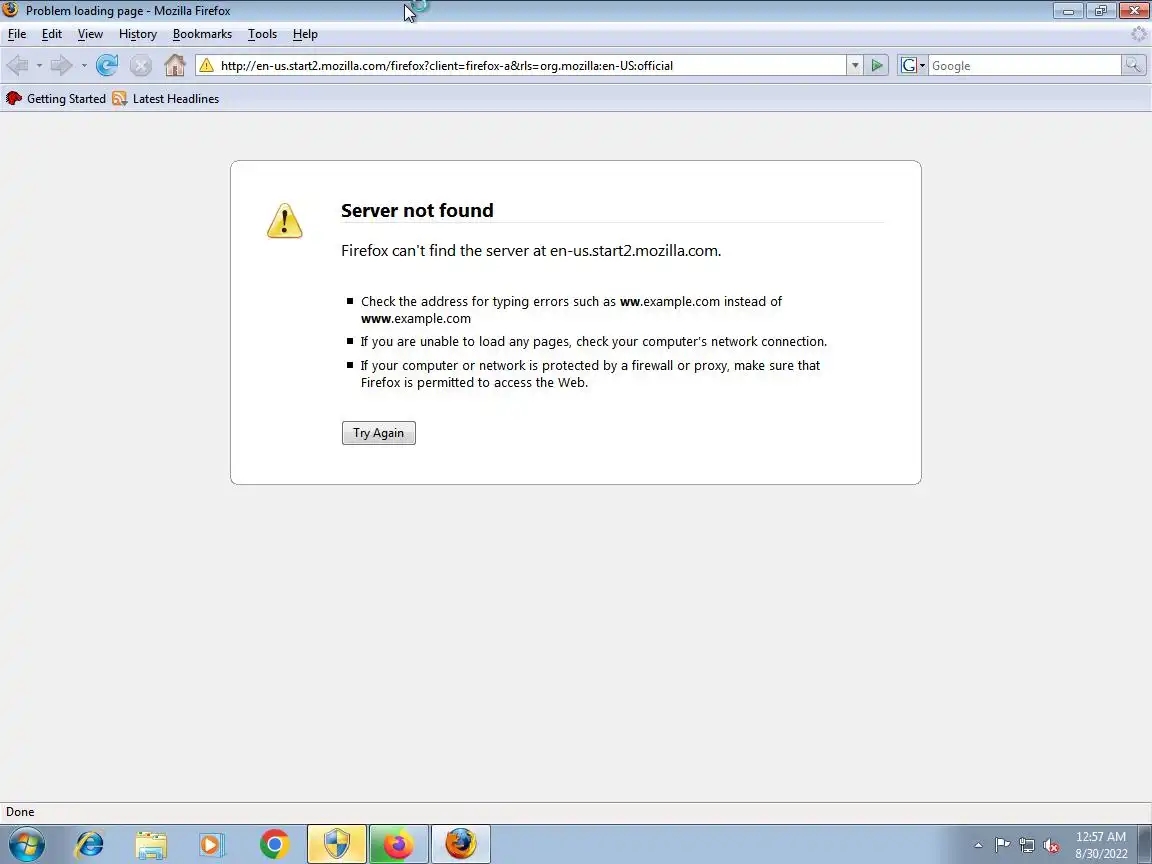This screenshot has width=1152, height=864.
Task: Click the text about en-us.start2.mozilla.com
Action: (531, 251)
